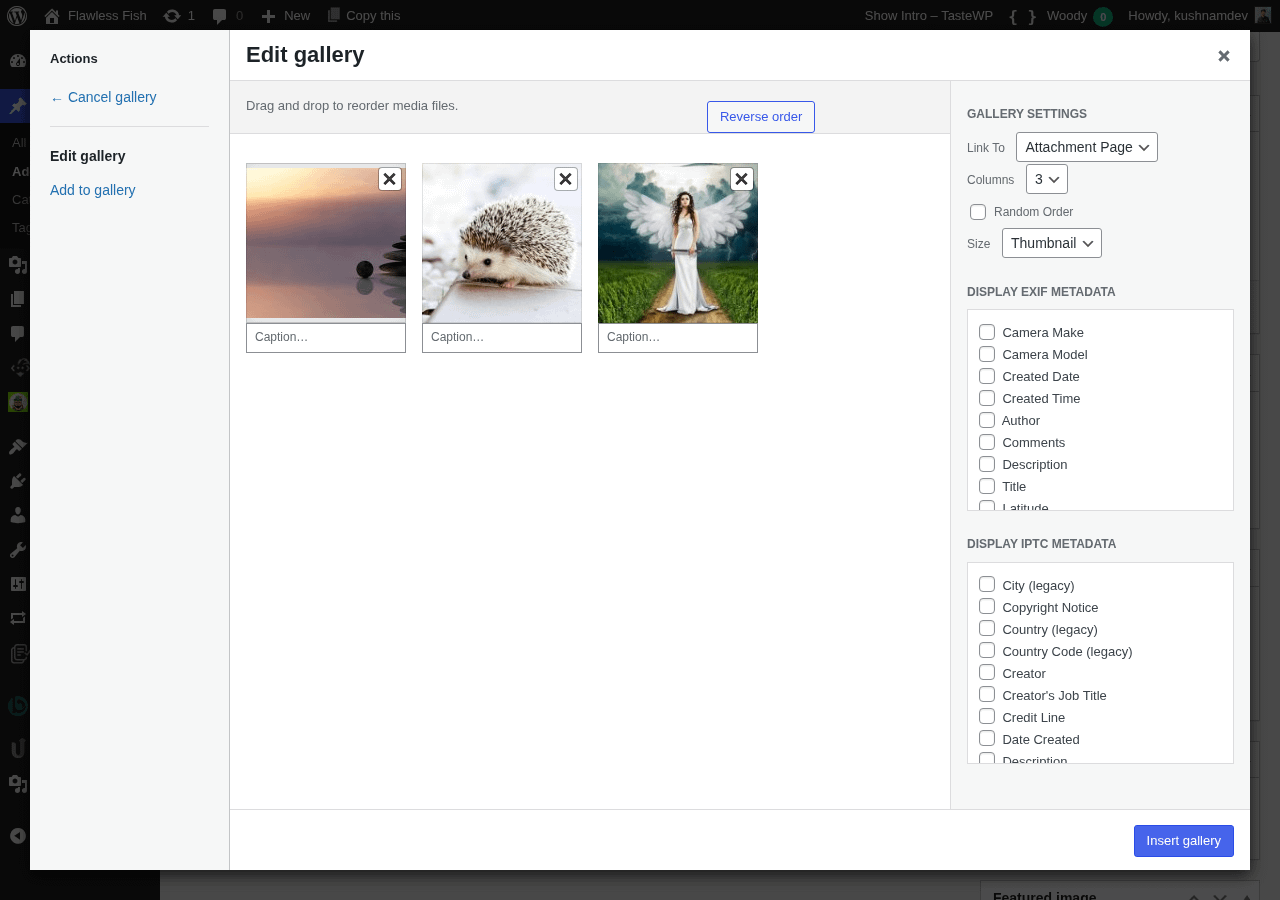Open the Size dropdown set to Thumbnail
This screenshot has height=900, width=1280.
1051,242
